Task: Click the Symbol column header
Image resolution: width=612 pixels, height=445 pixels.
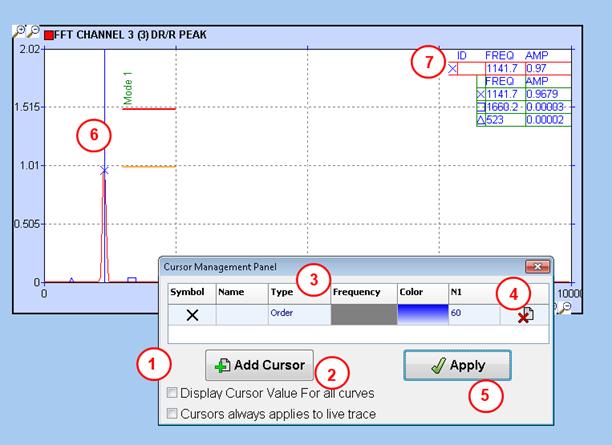Action: (x=192, y=294)
